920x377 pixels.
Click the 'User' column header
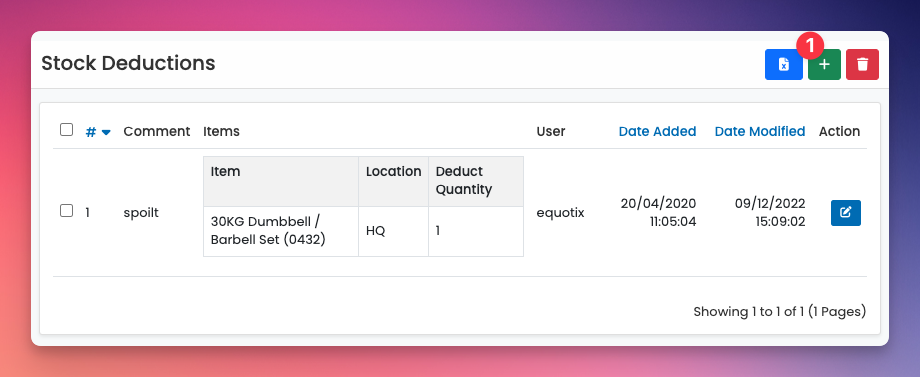coord(551,131)
